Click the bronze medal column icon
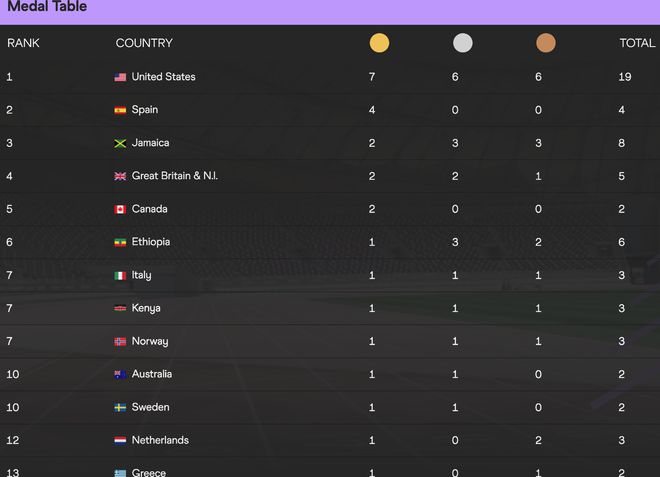The width and height of the screenshot is (660, 477). tap(546, 43)
